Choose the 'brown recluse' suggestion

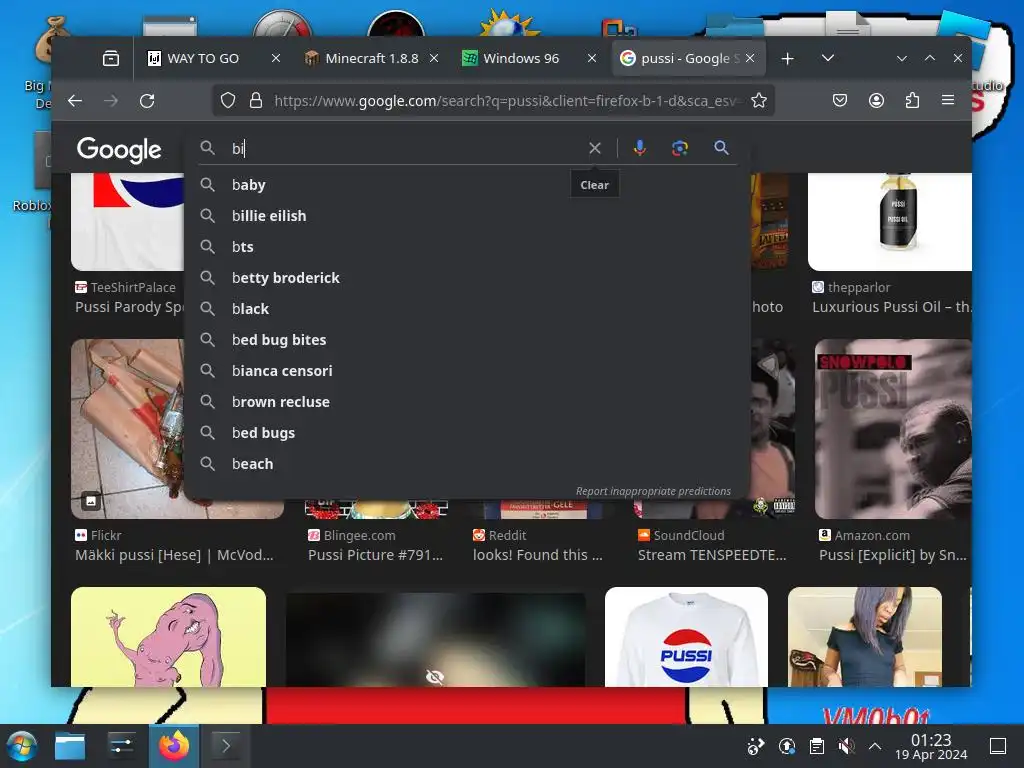466,402
